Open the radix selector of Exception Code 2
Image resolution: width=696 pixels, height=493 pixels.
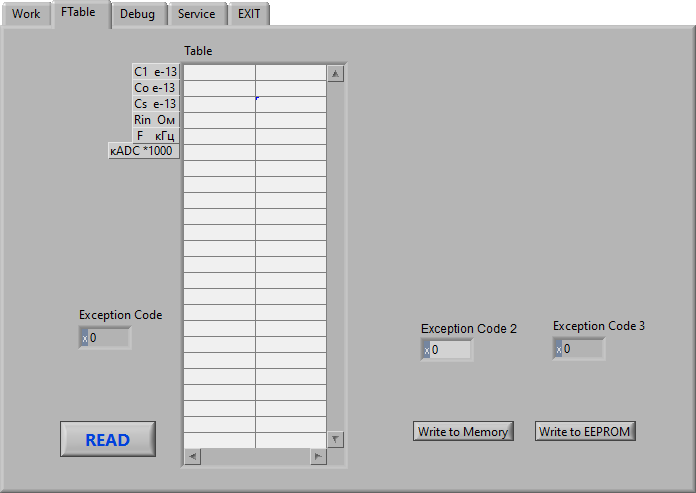point(426,350)
